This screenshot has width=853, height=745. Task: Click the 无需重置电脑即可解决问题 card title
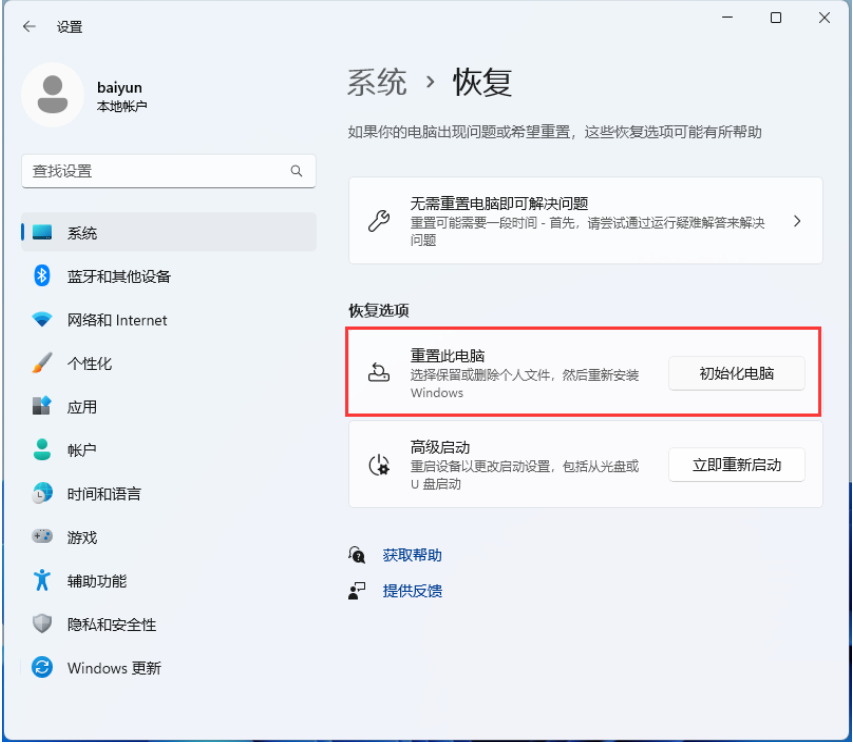(x=499, y=204)
